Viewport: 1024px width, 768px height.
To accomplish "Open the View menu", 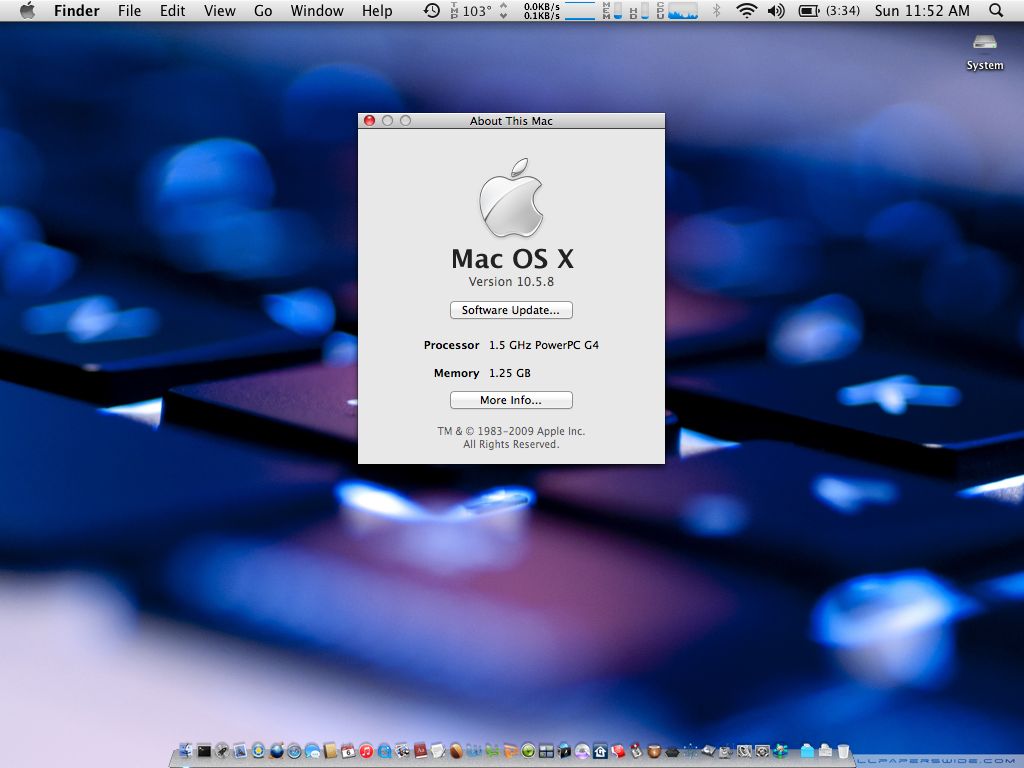I will pyautogui.click(x=219, y=10).
